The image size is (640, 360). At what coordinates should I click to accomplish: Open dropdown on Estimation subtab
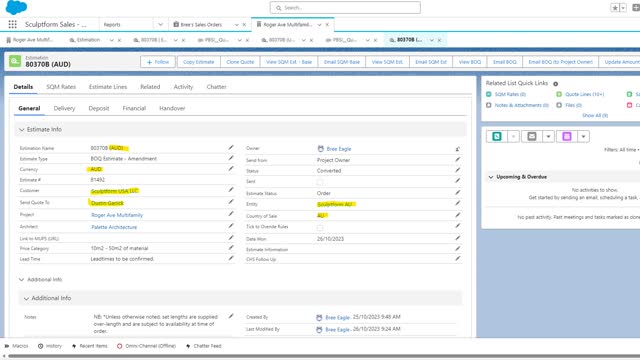(x=111, y=40)
